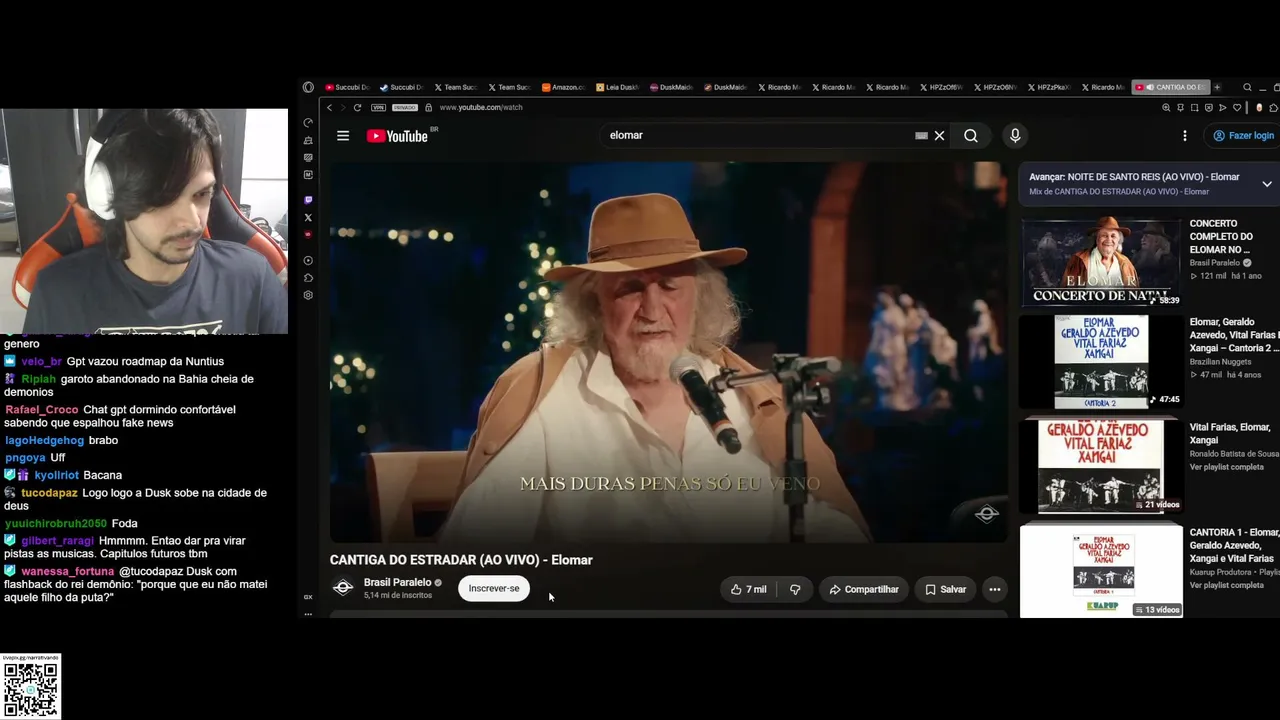
Task: Open the on-screen keyboard in search box
Action: coord(921,136)
